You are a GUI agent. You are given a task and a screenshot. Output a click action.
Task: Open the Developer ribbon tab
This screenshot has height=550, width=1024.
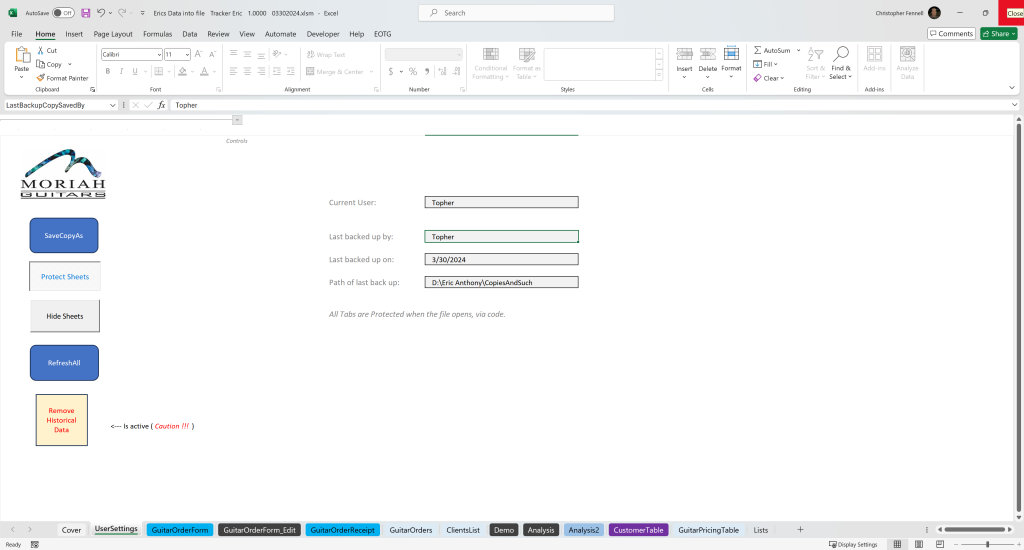(x=323, y=34)
